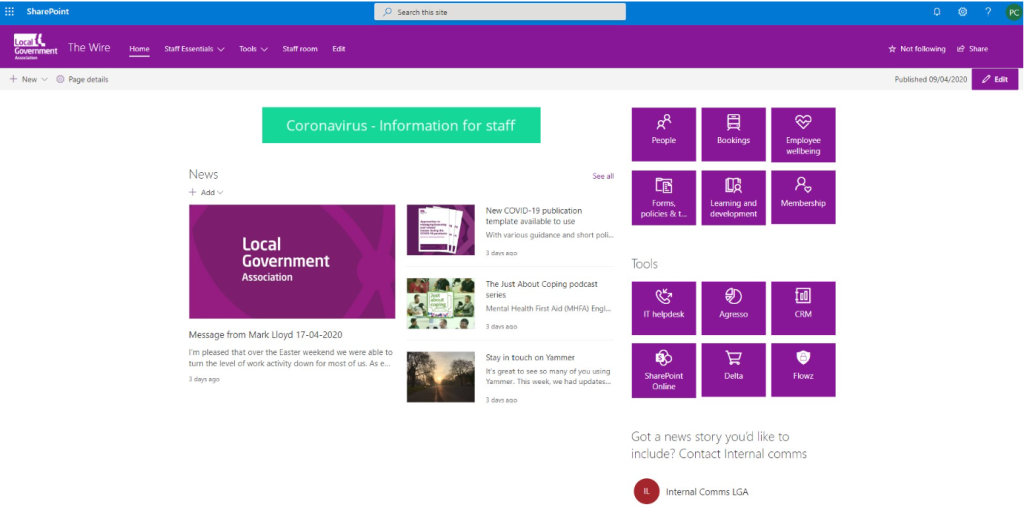1024x516 pixels.
Task: Click the Published 09/04/2020 text
Action: pos(931,79)
